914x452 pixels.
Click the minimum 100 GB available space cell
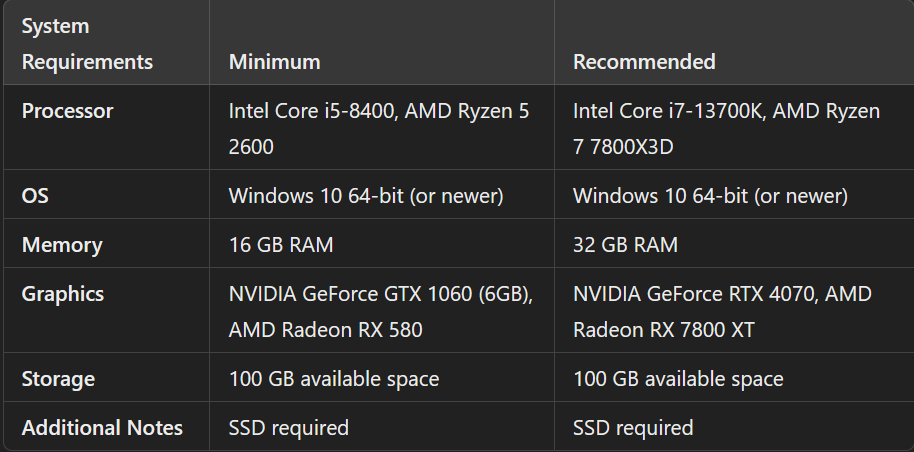(334, 379)
